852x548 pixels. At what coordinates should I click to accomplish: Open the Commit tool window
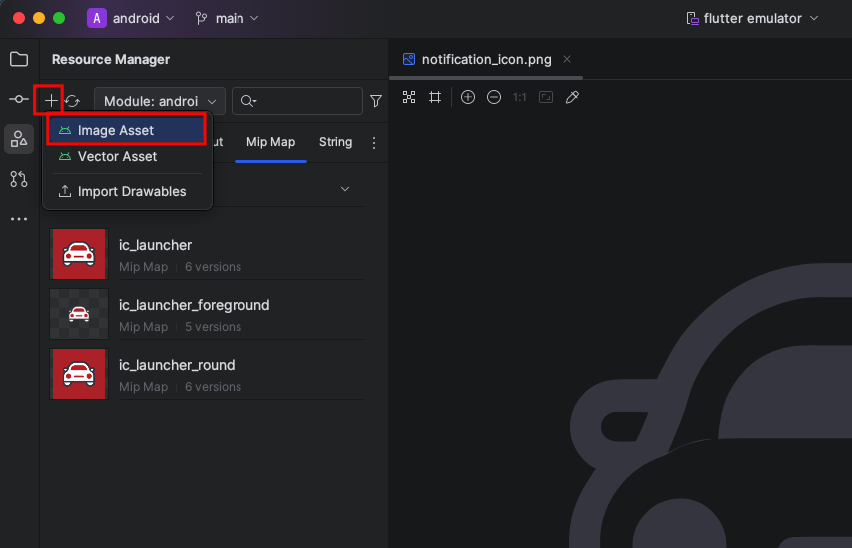(x=19, y=99)
